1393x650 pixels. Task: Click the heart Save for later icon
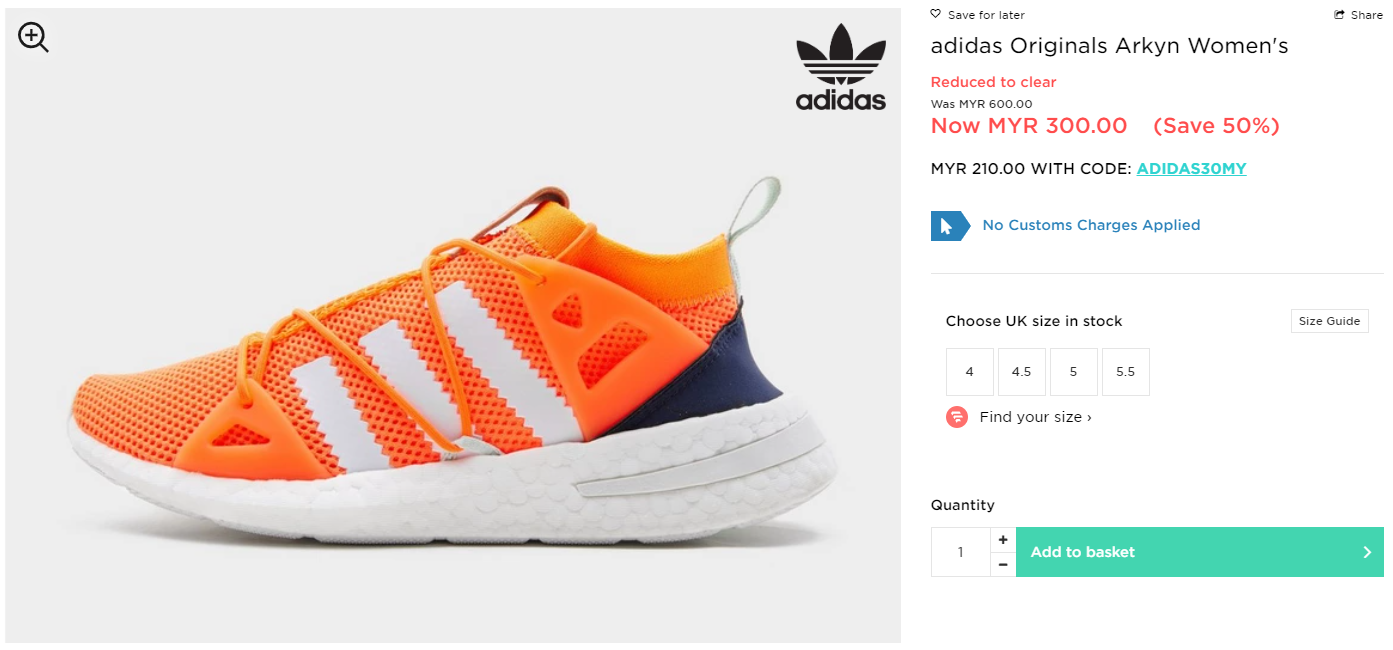pyautogui.click(x=936, y=14)
